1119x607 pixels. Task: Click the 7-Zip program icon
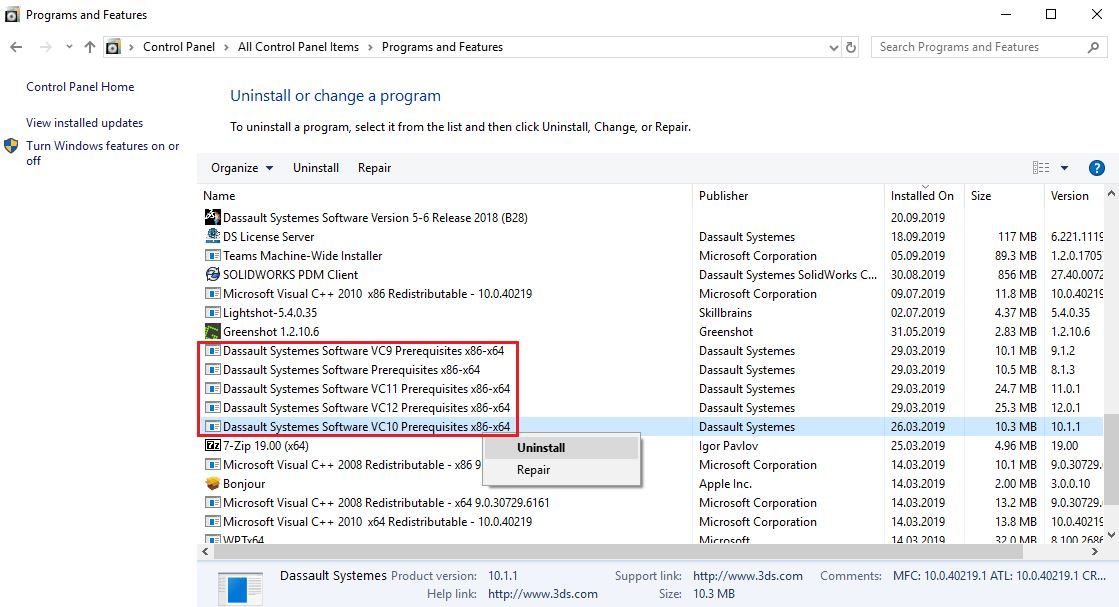pyautogui.click(x=212, y=446)
